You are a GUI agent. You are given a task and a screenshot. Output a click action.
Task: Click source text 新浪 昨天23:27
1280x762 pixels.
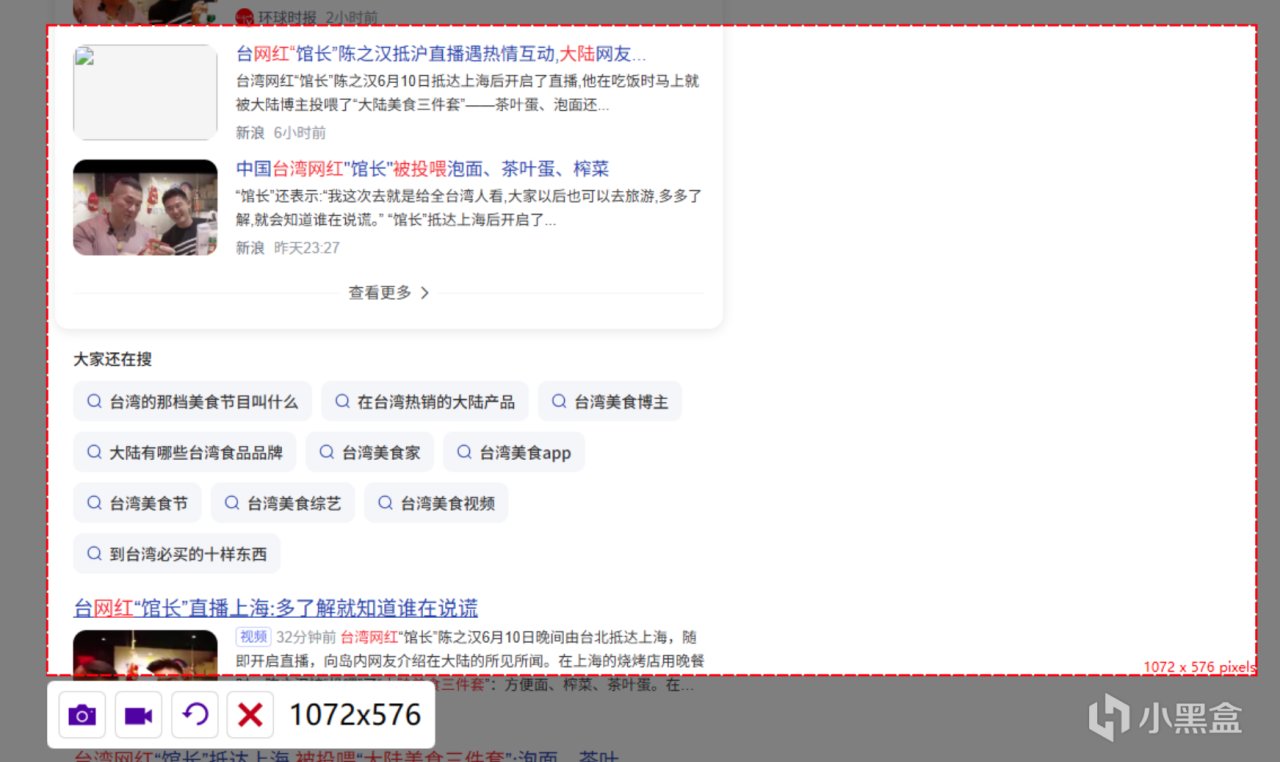tap(288, 248)
